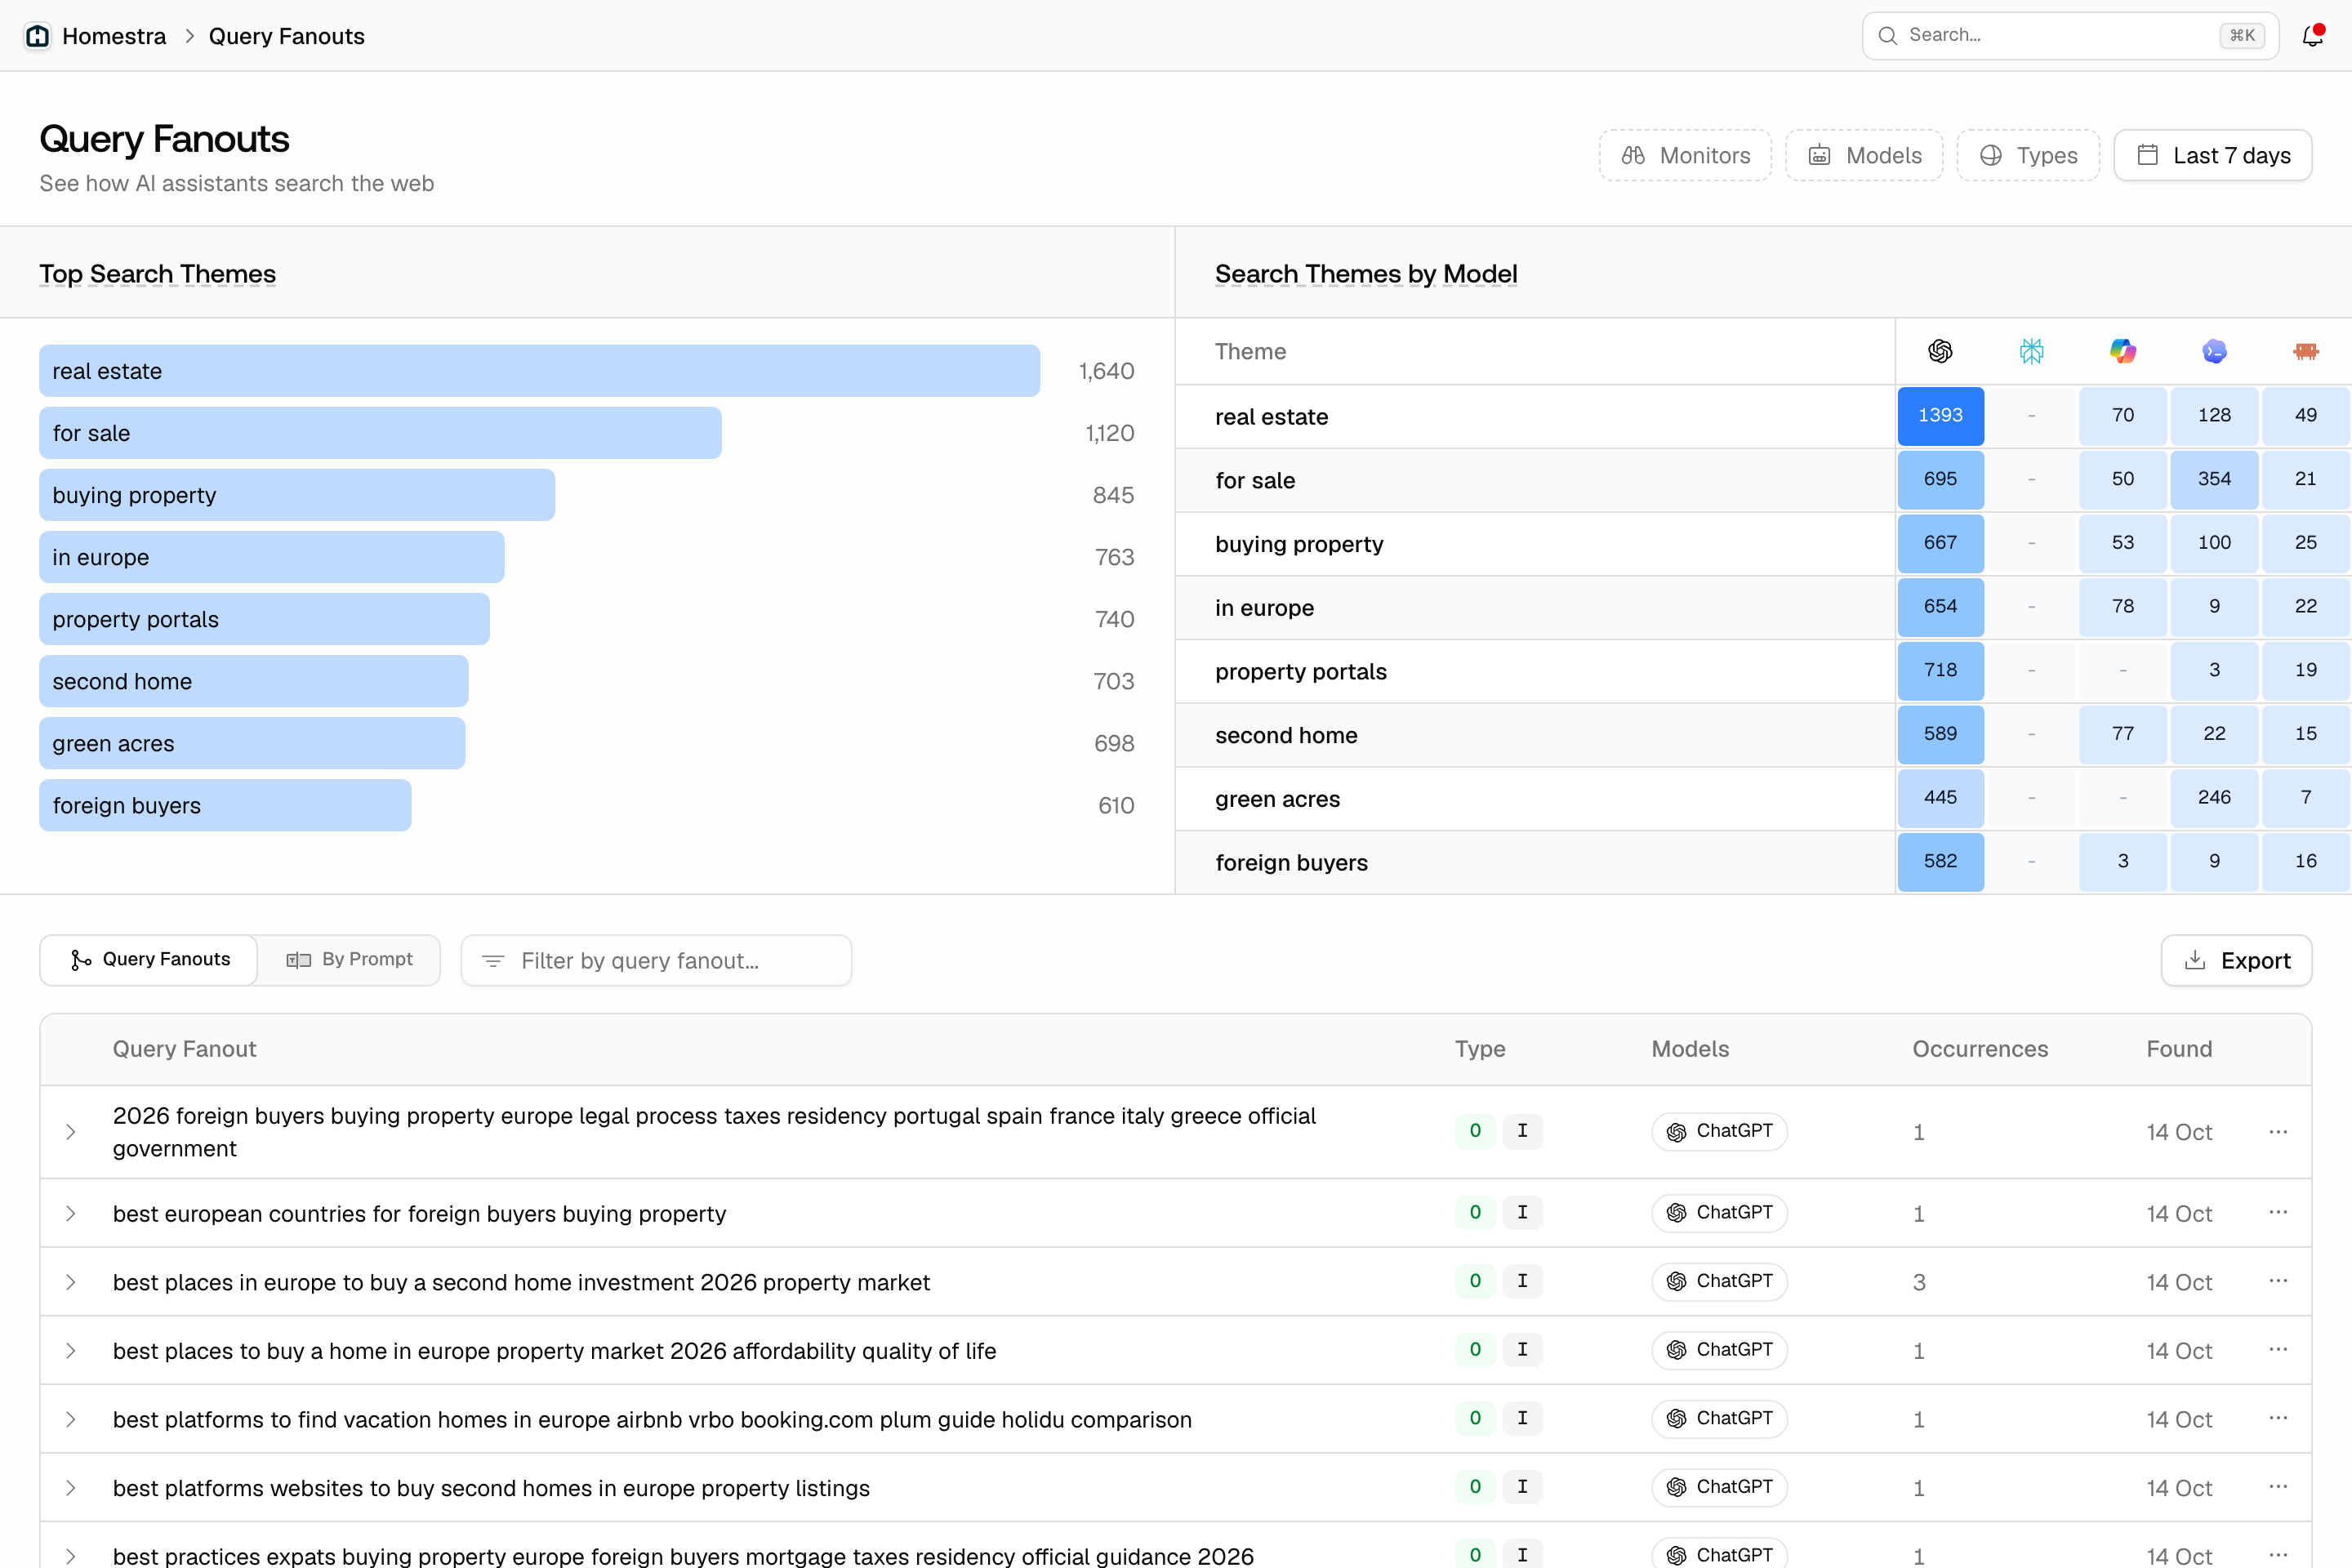
Task: Open the Monitors filter
Action: coord(1685,155)
